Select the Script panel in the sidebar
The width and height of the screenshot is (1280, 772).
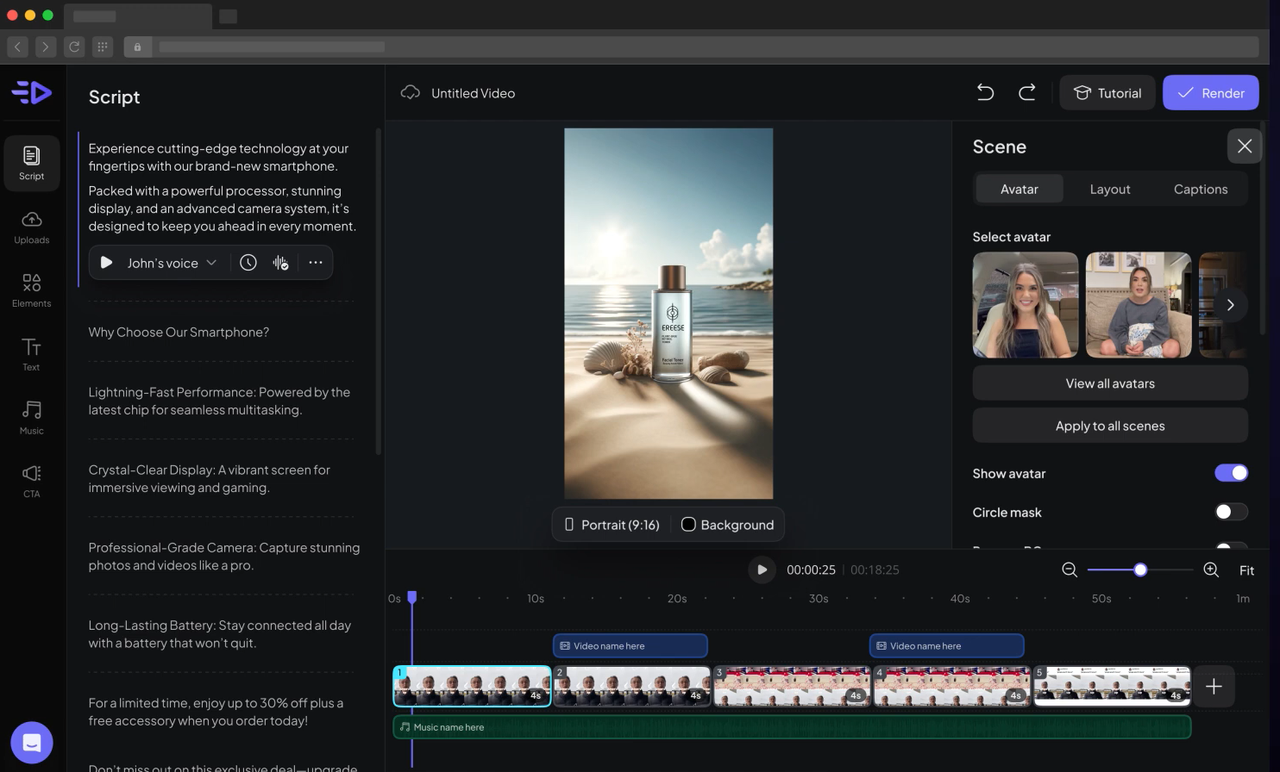(31, 162)
